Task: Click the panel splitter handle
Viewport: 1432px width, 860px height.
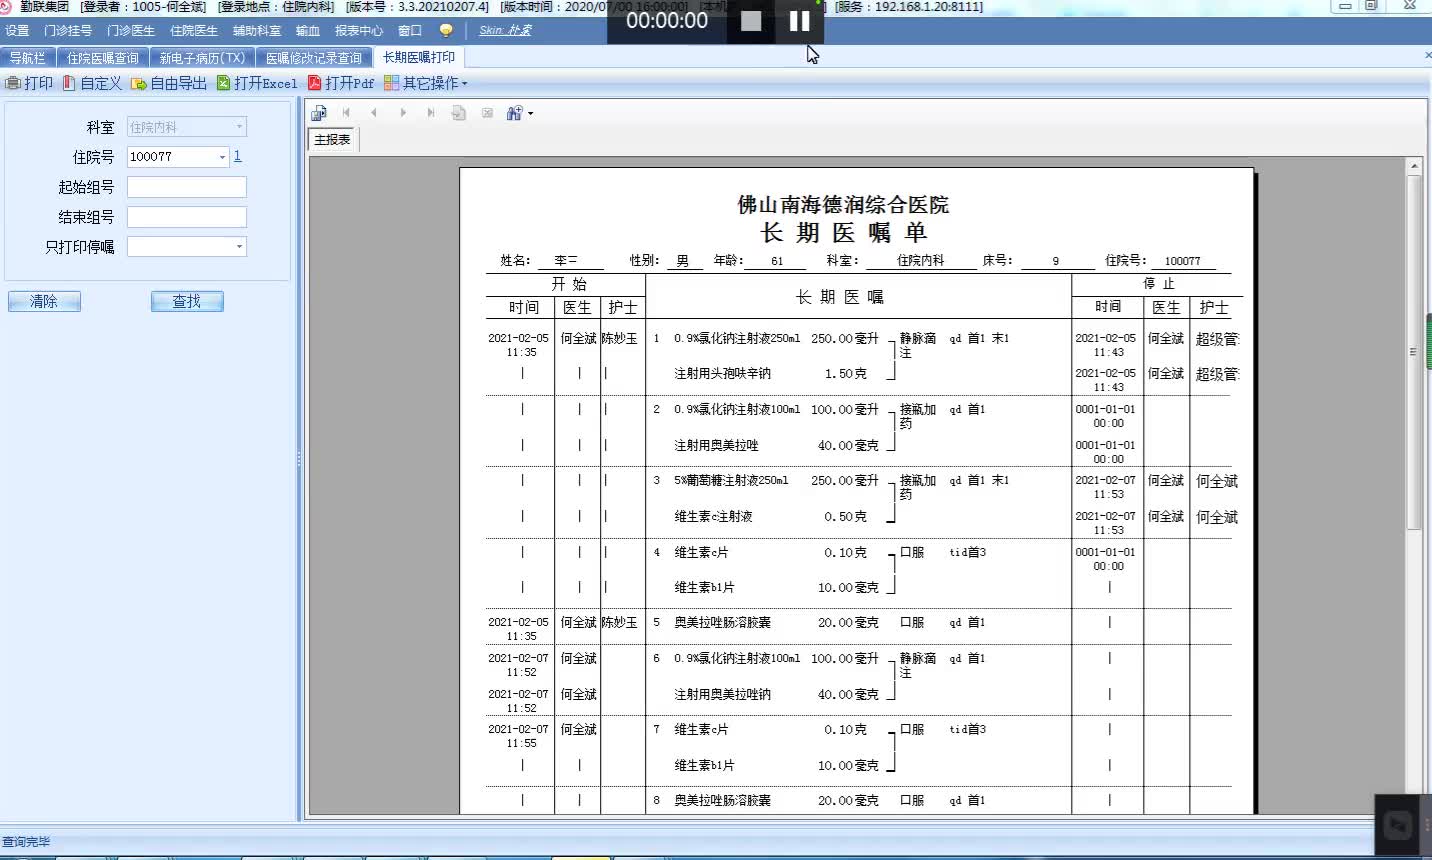Action: (299, 460)
